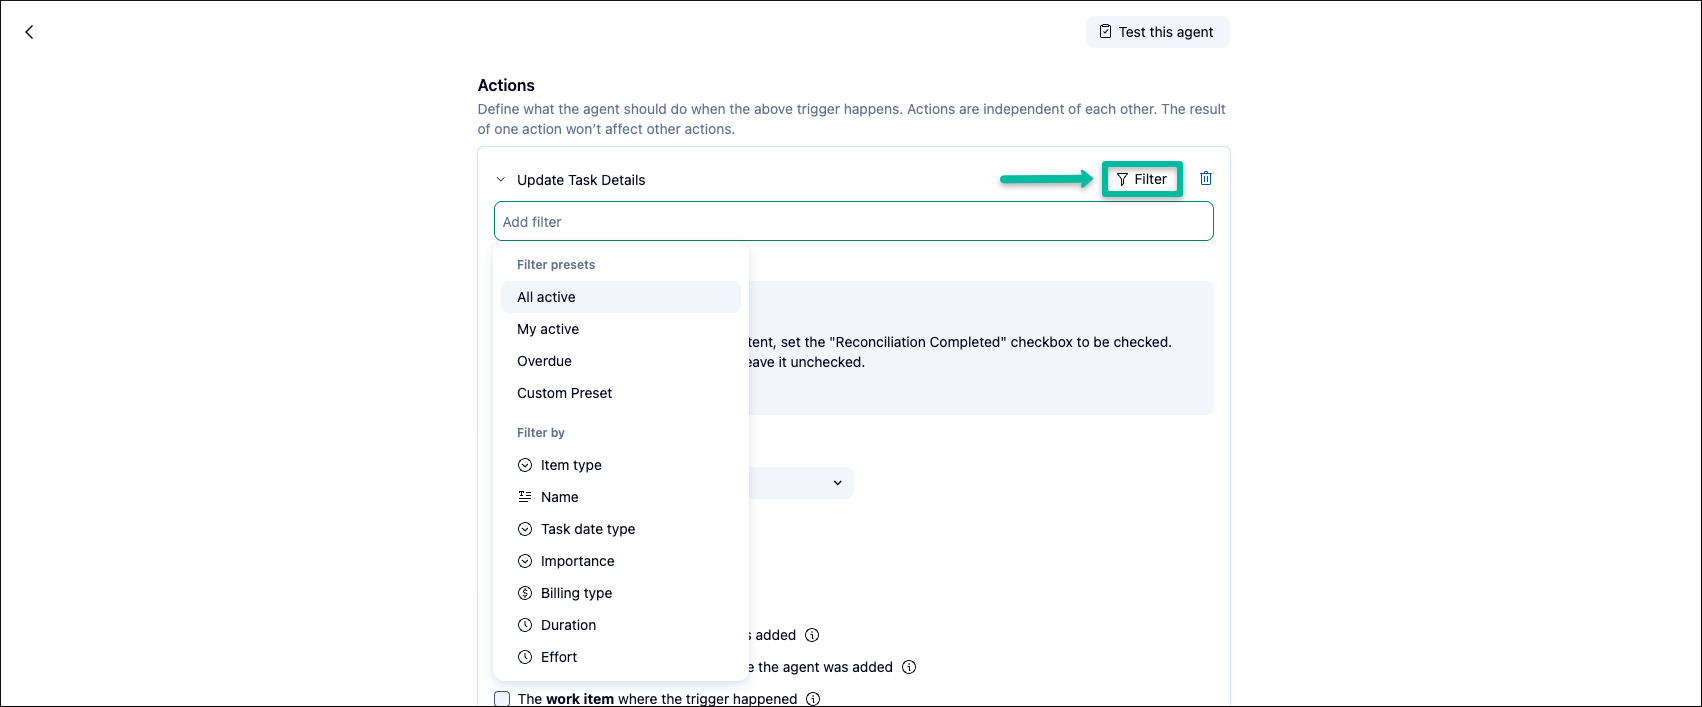Select Item type filter option
This screenshot has height=707, width=1702.
point(571,465)
